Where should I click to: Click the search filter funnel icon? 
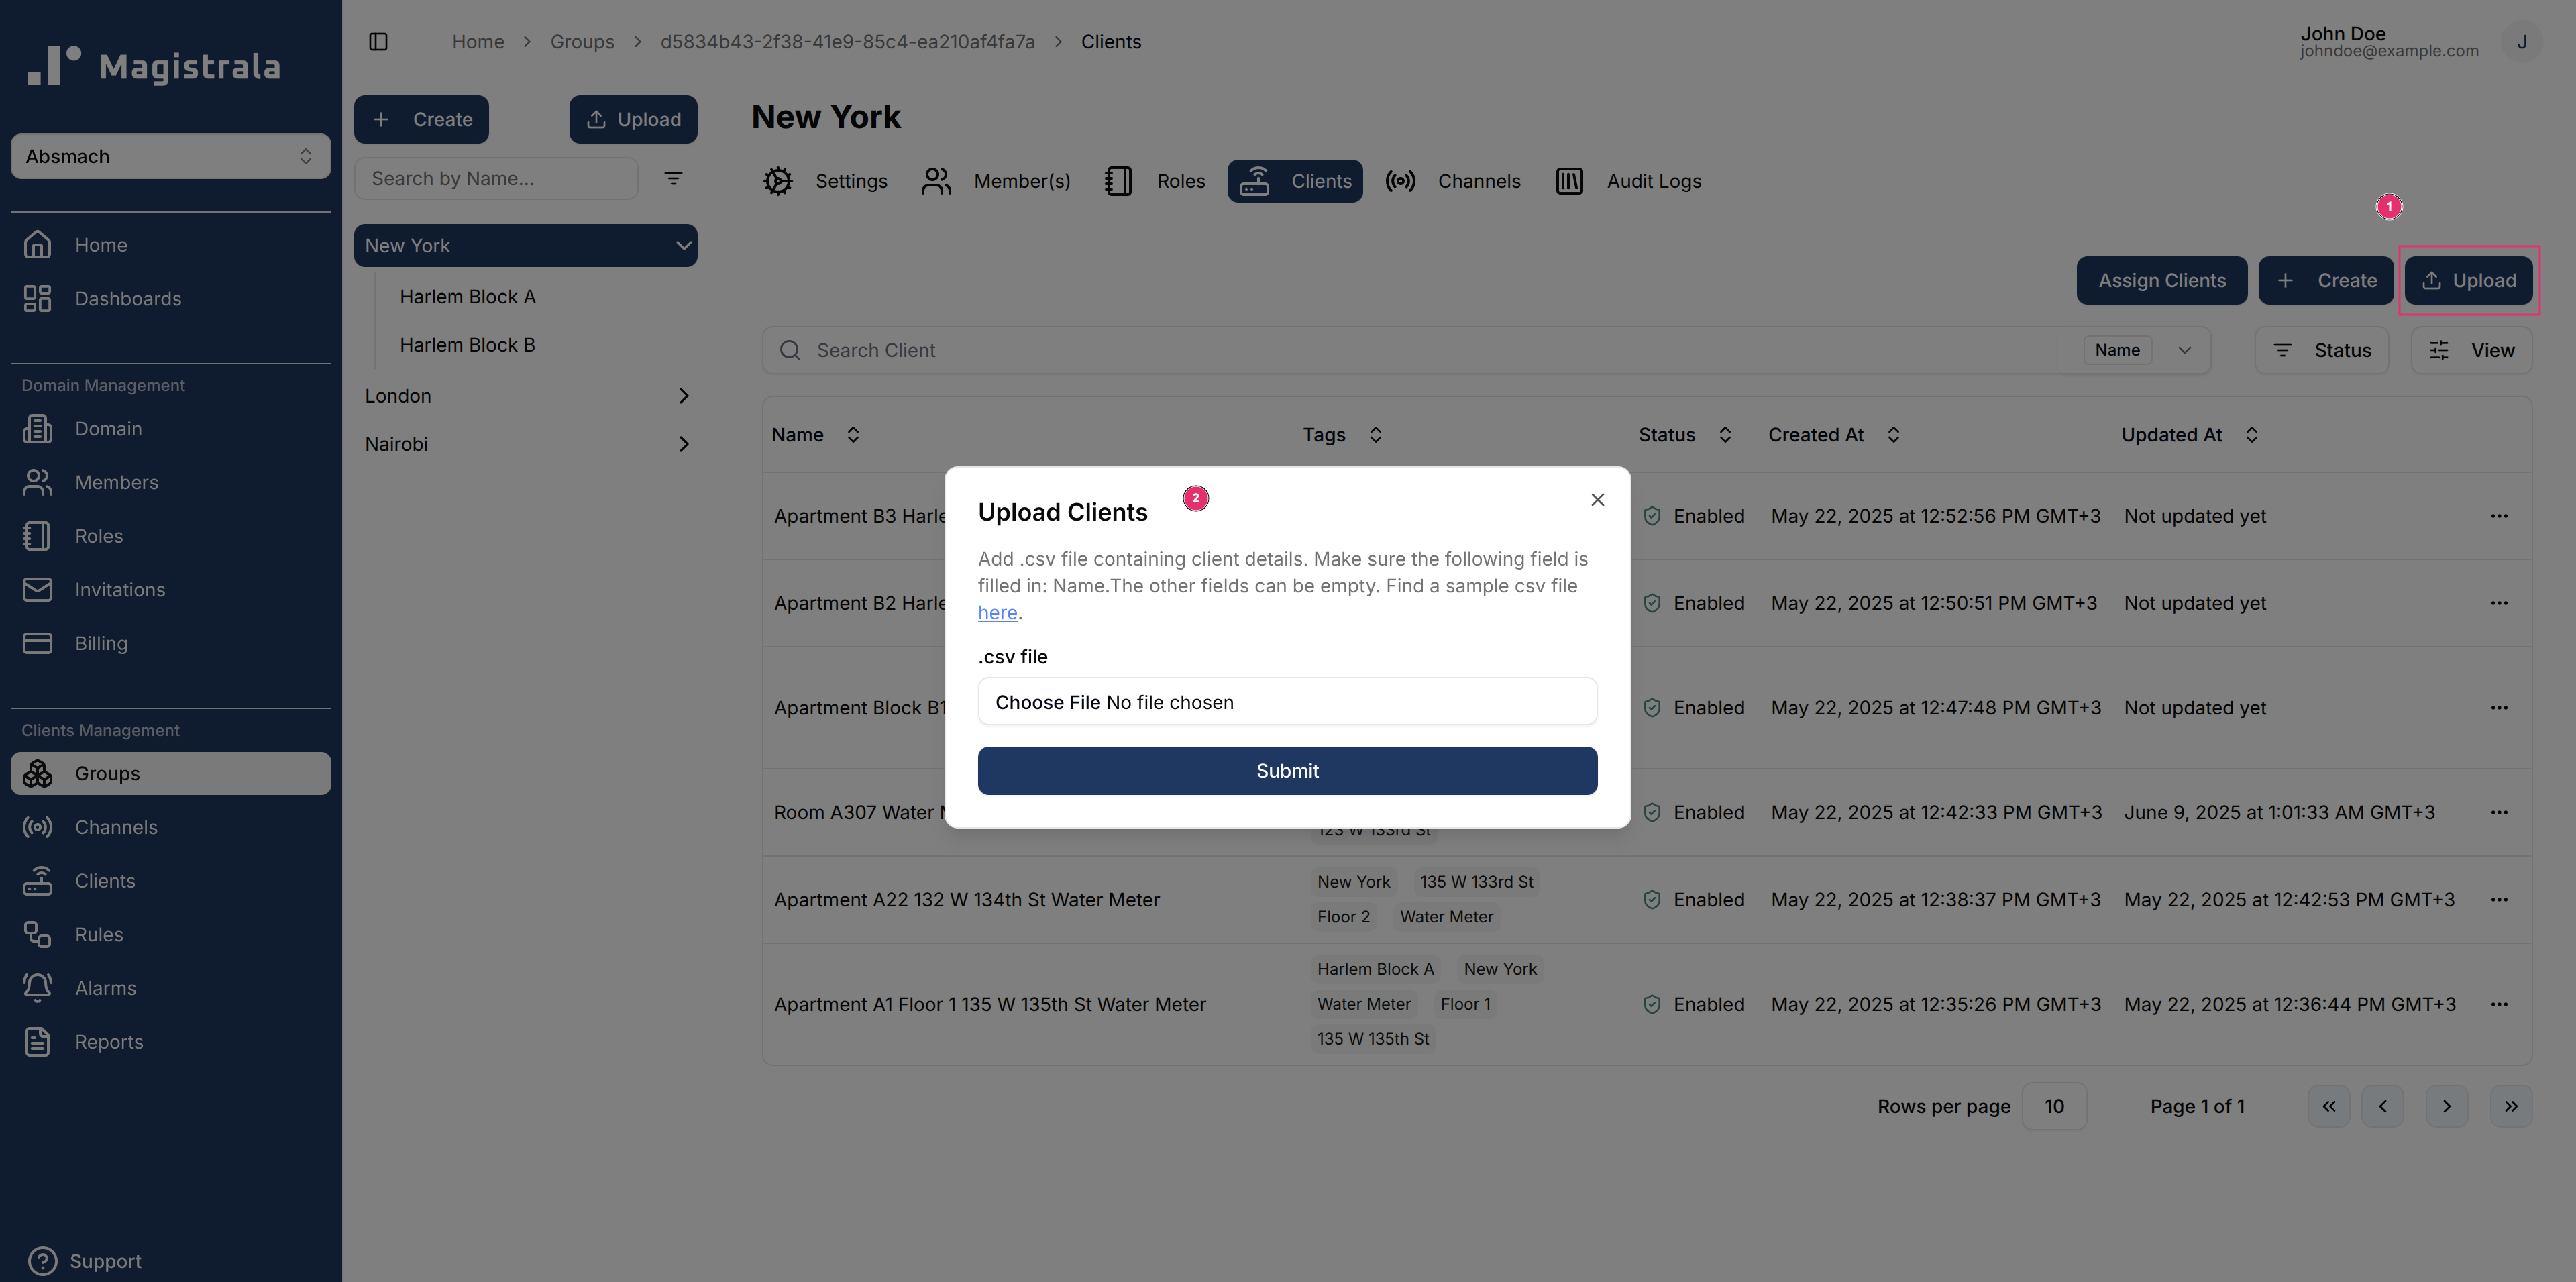point(674,178)
